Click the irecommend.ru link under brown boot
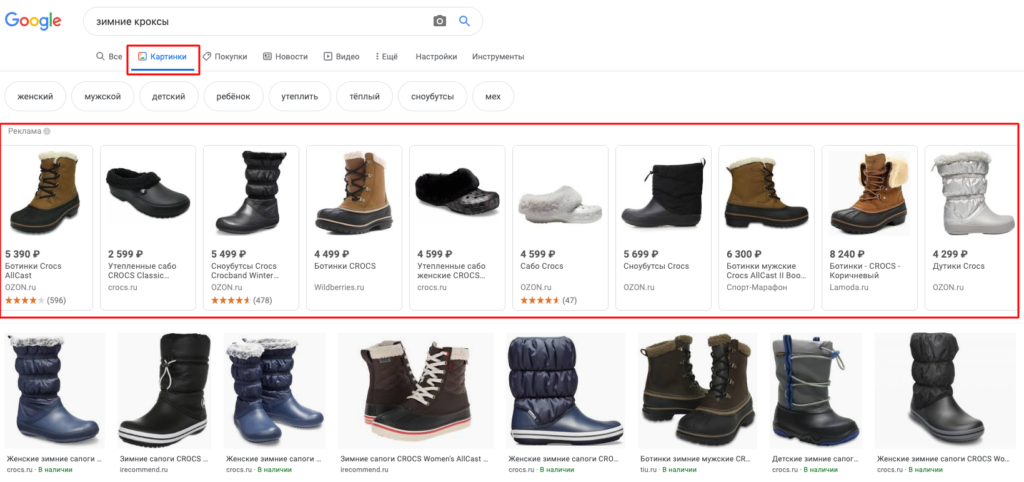 tap(364, 470)
